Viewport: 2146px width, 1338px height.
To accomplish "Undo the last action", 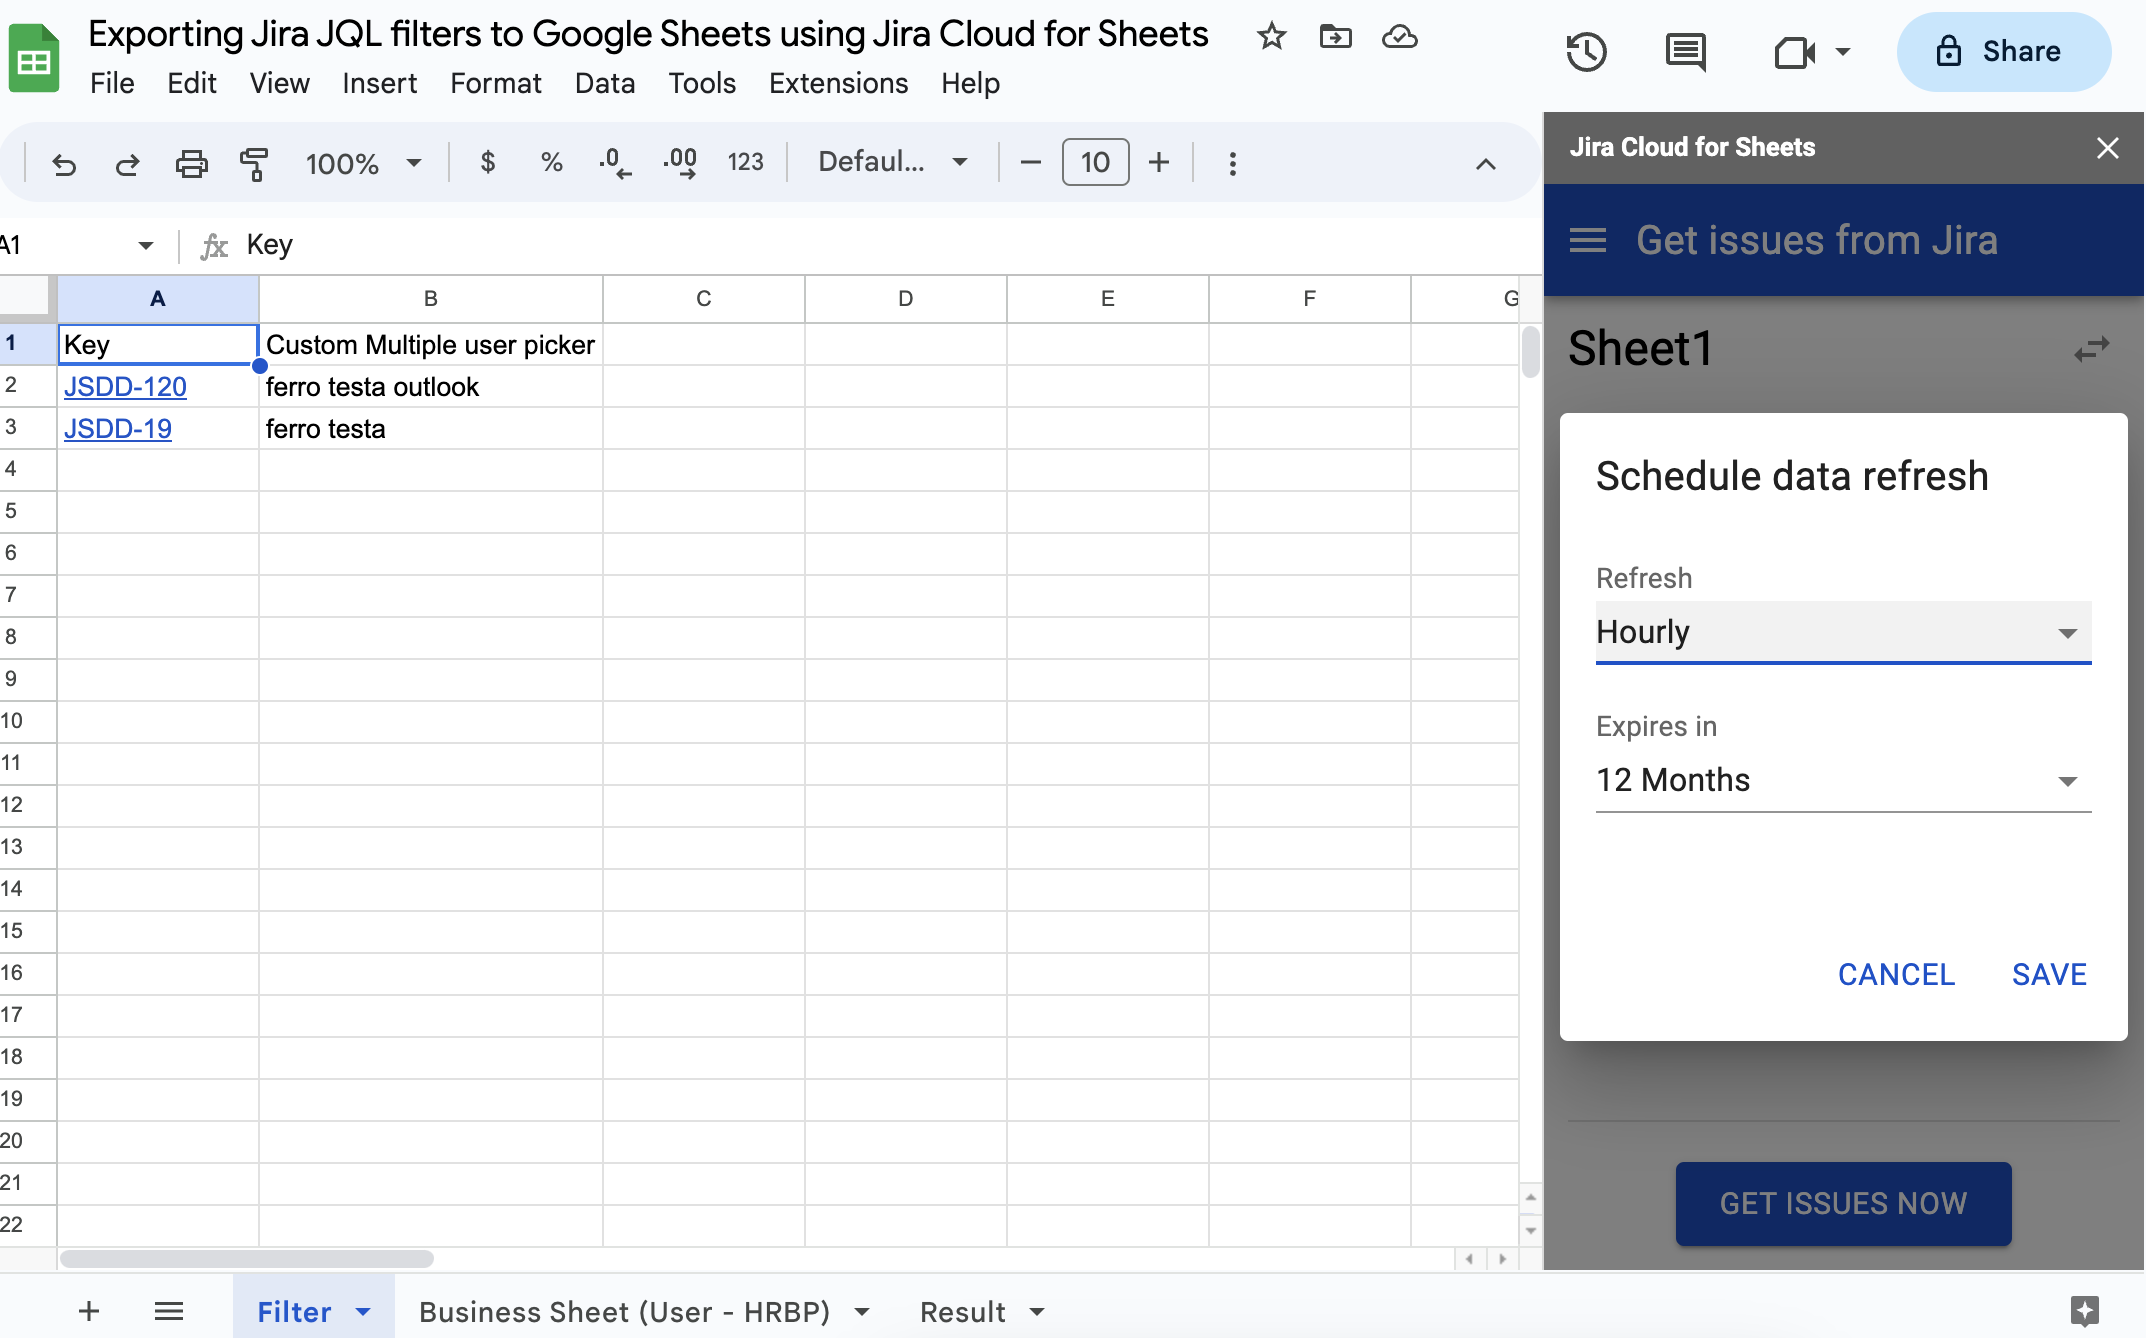I will click(x=64, y=163).
